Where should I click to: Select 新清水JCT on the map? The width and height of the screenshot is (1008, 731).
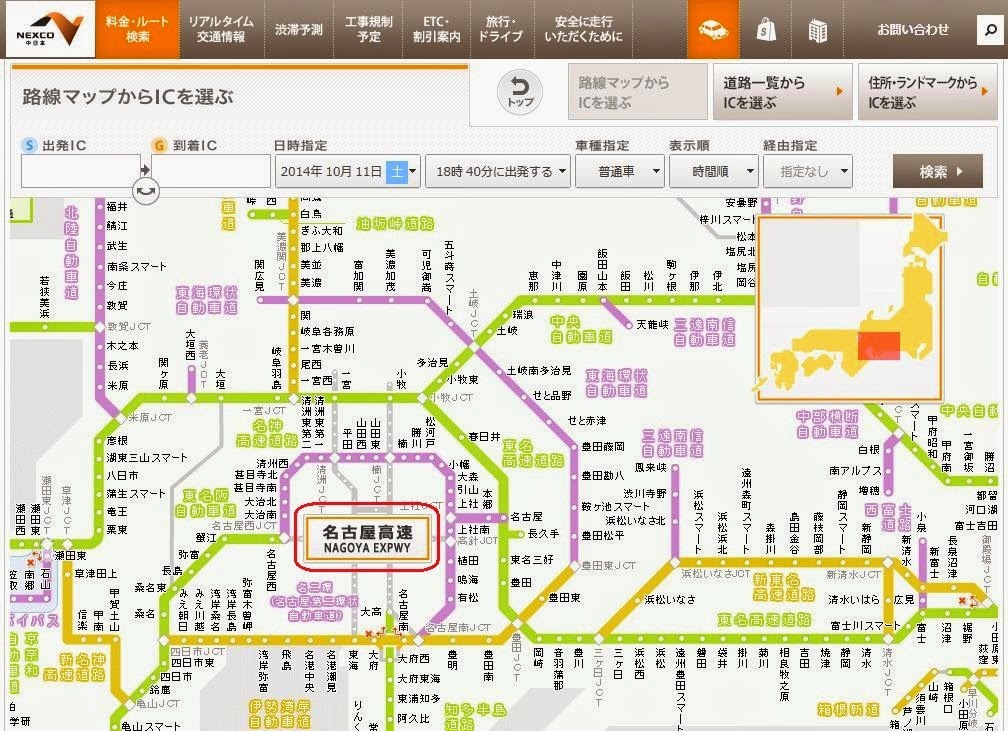(x=853, y=574)
